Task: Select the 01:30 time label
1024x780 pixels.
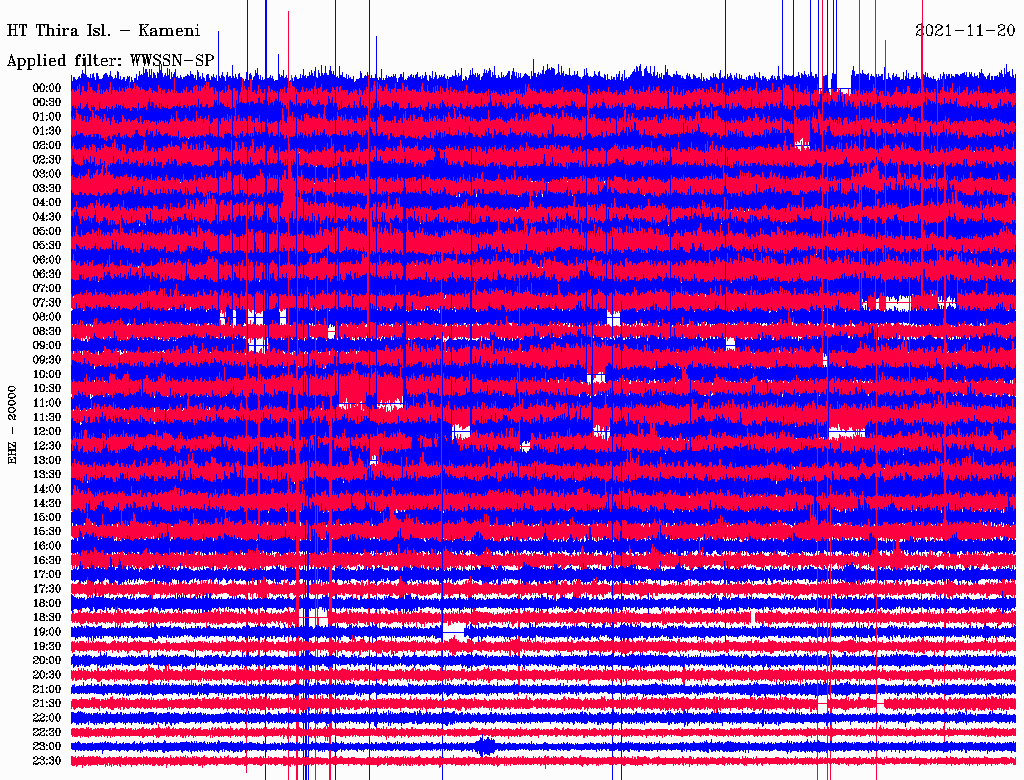Action: pyautogui.click(x=46, y=131)
